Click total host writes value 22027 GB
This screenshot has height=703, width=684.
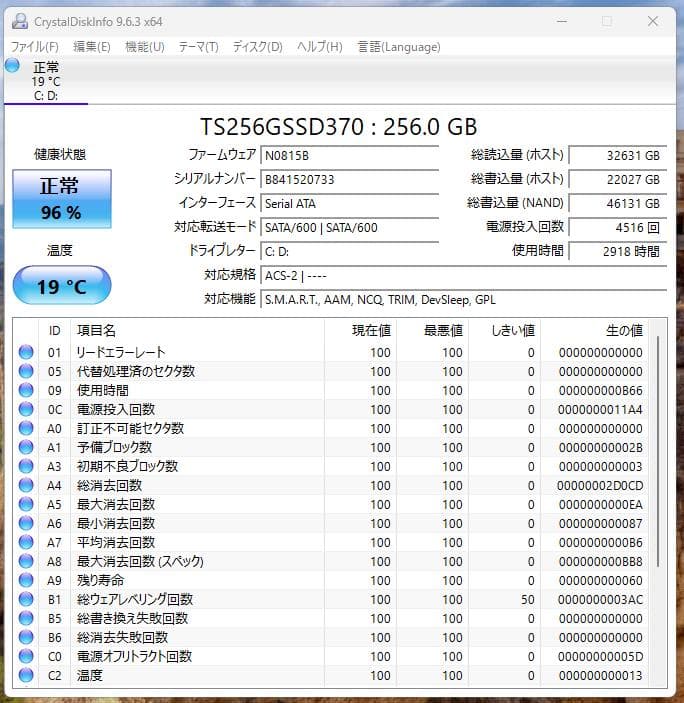point(618,179)
